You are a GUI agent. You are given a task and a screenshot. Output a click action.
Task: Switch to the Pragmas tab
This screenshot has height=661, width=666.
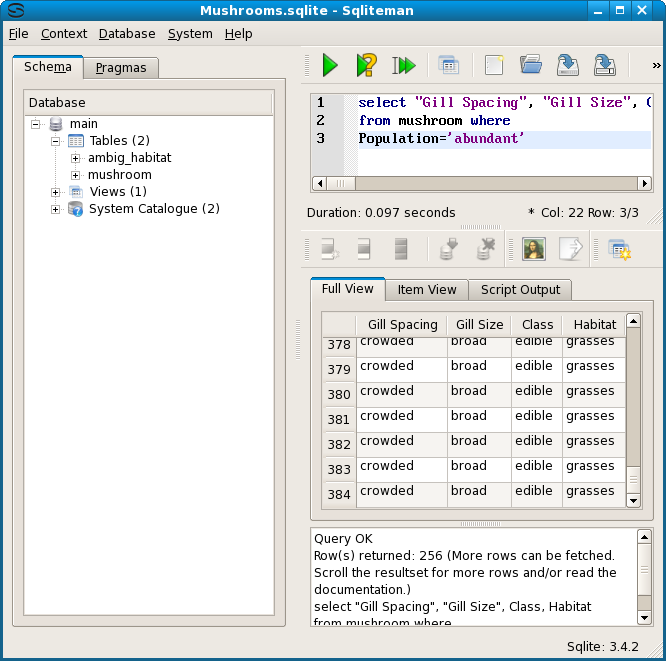[121, 68]
